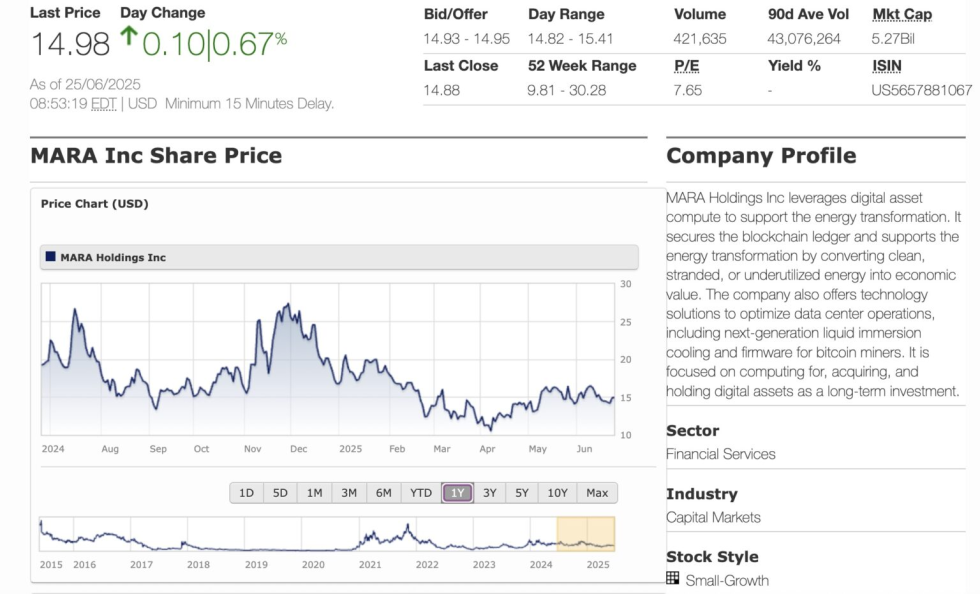
Task: Show the 3M price history
Action: [349, 492]
